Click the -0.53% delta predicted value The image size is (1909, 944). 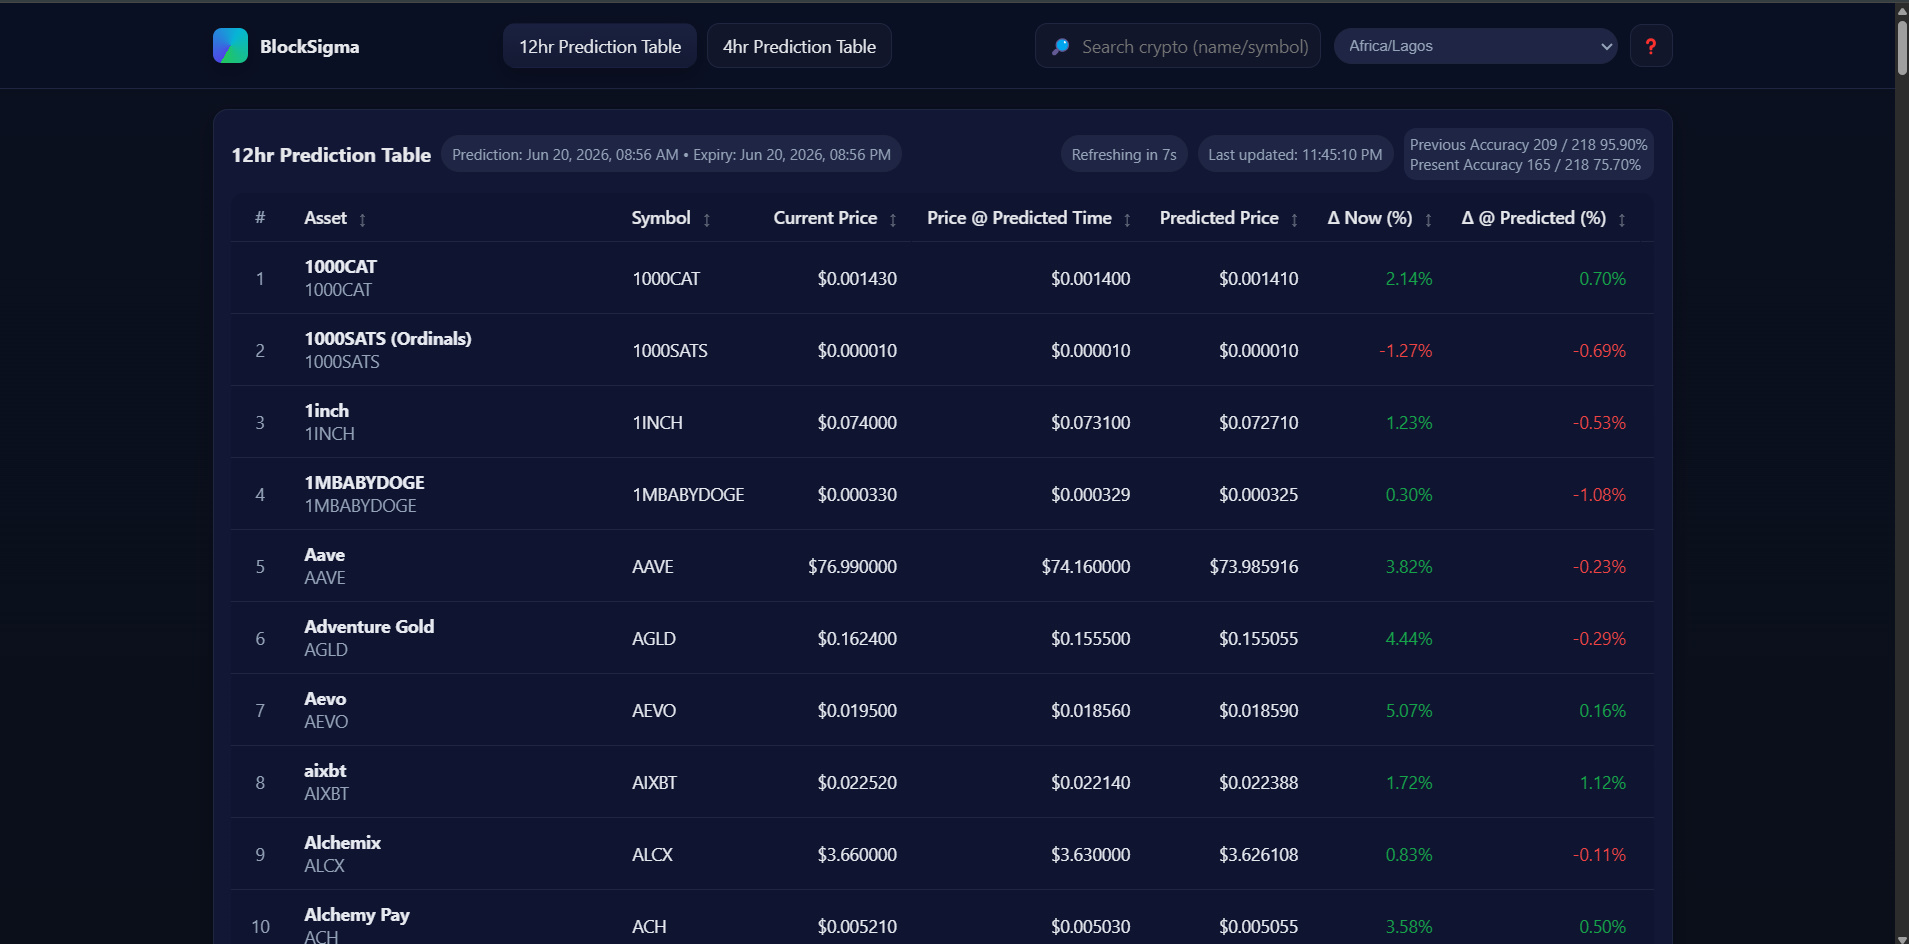click(1599, 422)
